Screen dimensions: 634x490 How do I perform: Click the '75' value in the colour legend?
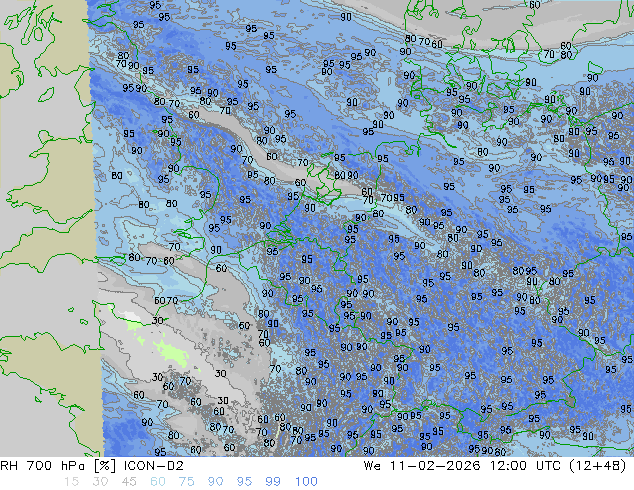point(186,482)
